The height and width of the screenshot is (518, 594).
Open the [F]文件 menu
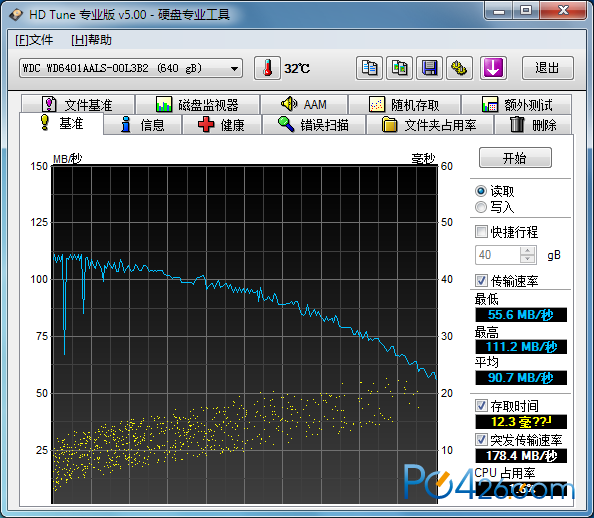tap(34, 40)
